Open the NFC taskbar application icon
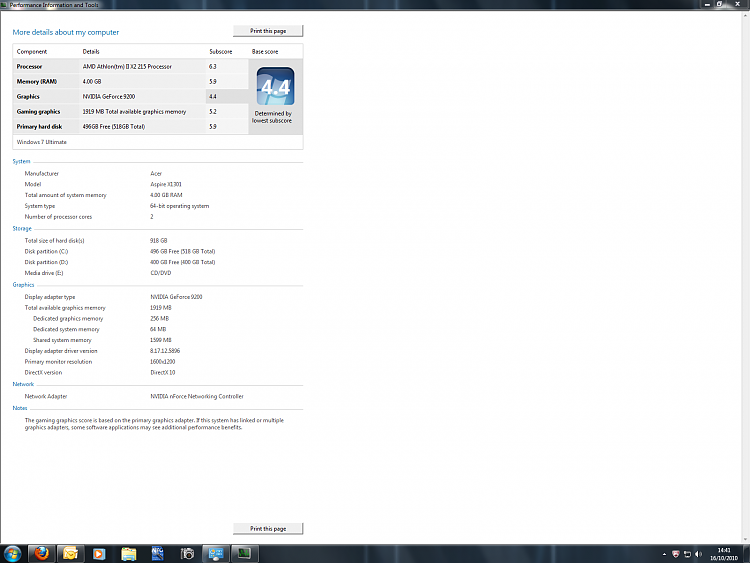This screenshot has height=563, width=750. click(x=157, y=554)
